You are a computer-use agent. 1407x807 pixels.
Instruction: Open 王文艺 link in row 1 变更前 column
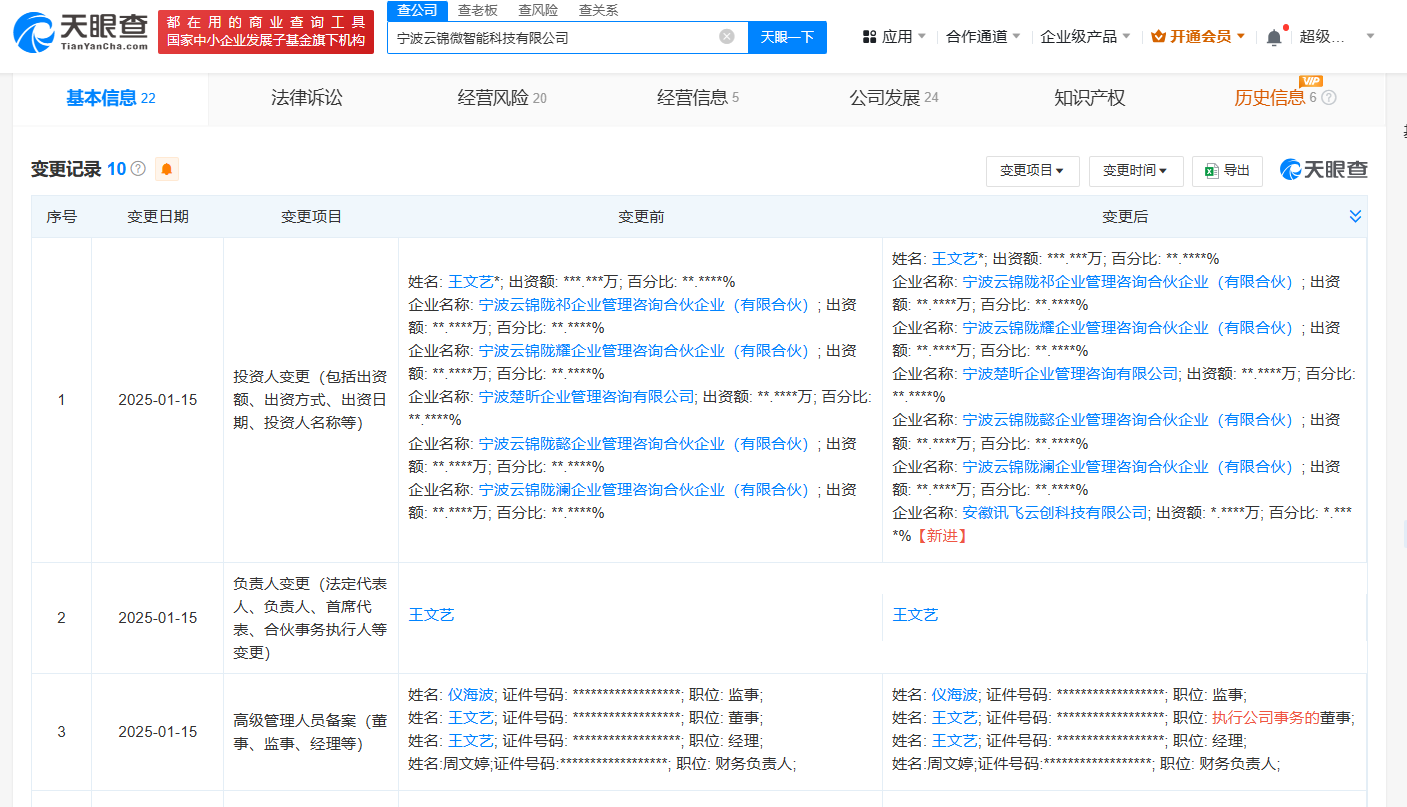(x=471, y=281)
